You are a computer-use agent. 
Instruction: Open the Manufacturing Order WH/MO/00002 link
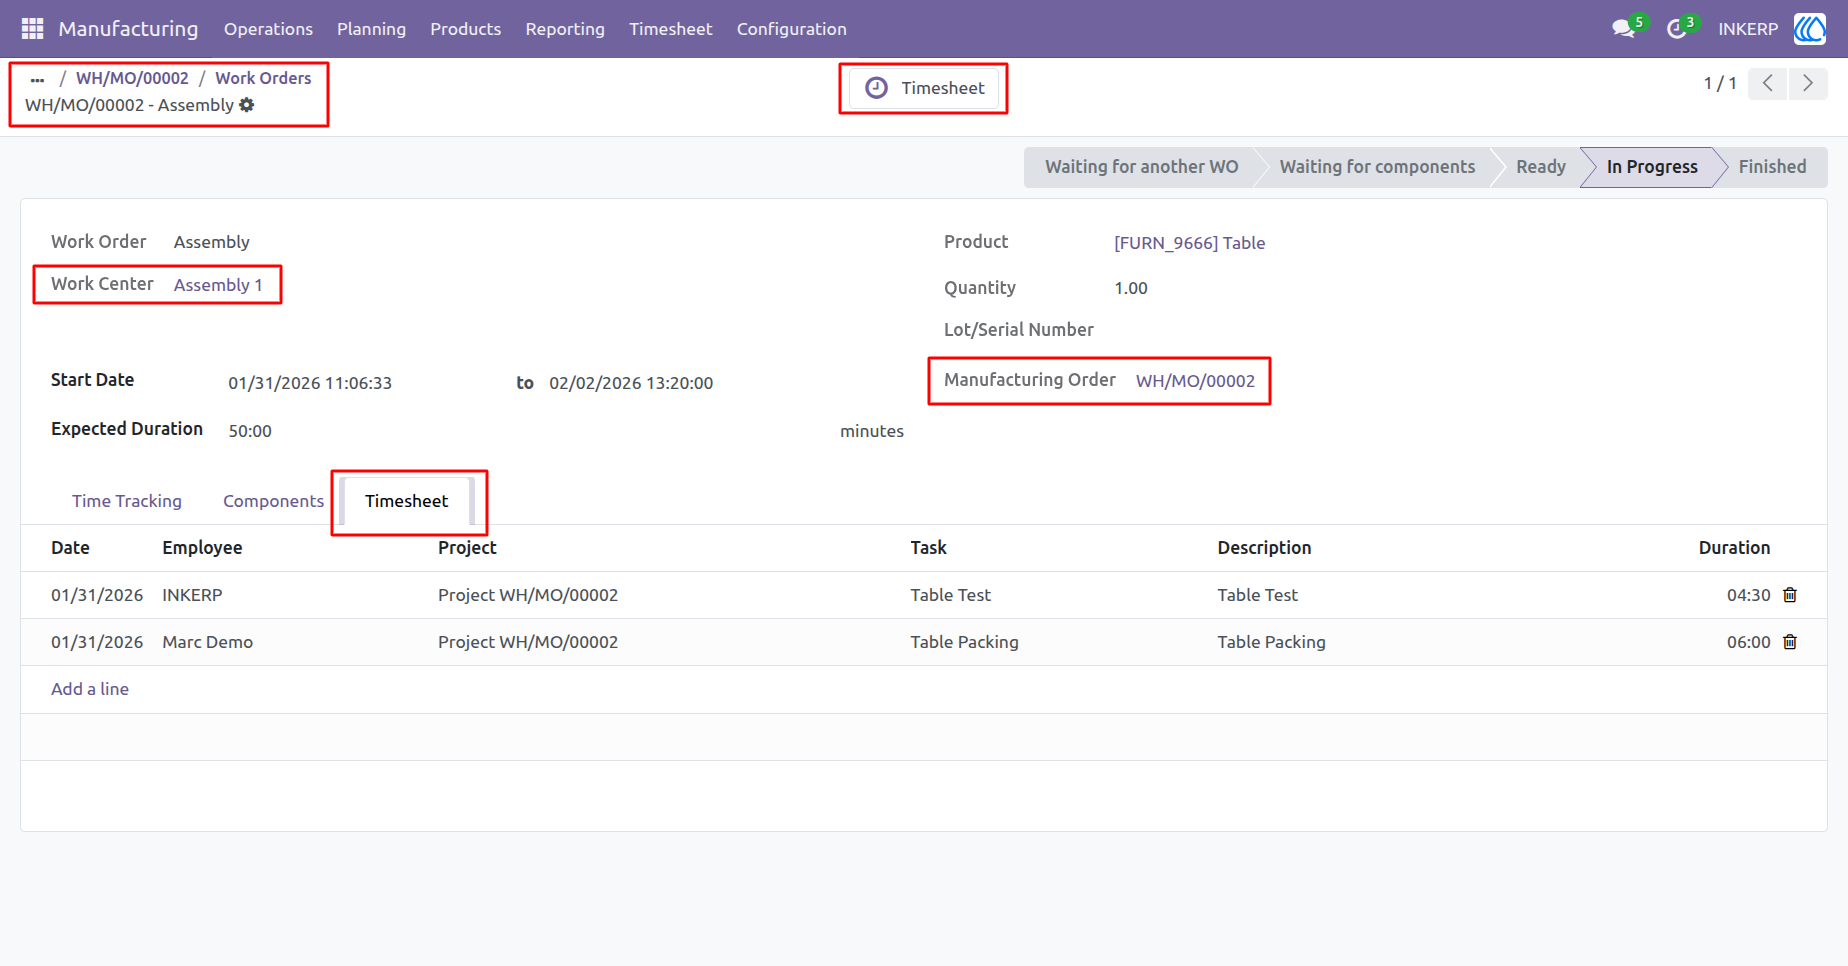pyautogui.click(x=1195, y=381)
